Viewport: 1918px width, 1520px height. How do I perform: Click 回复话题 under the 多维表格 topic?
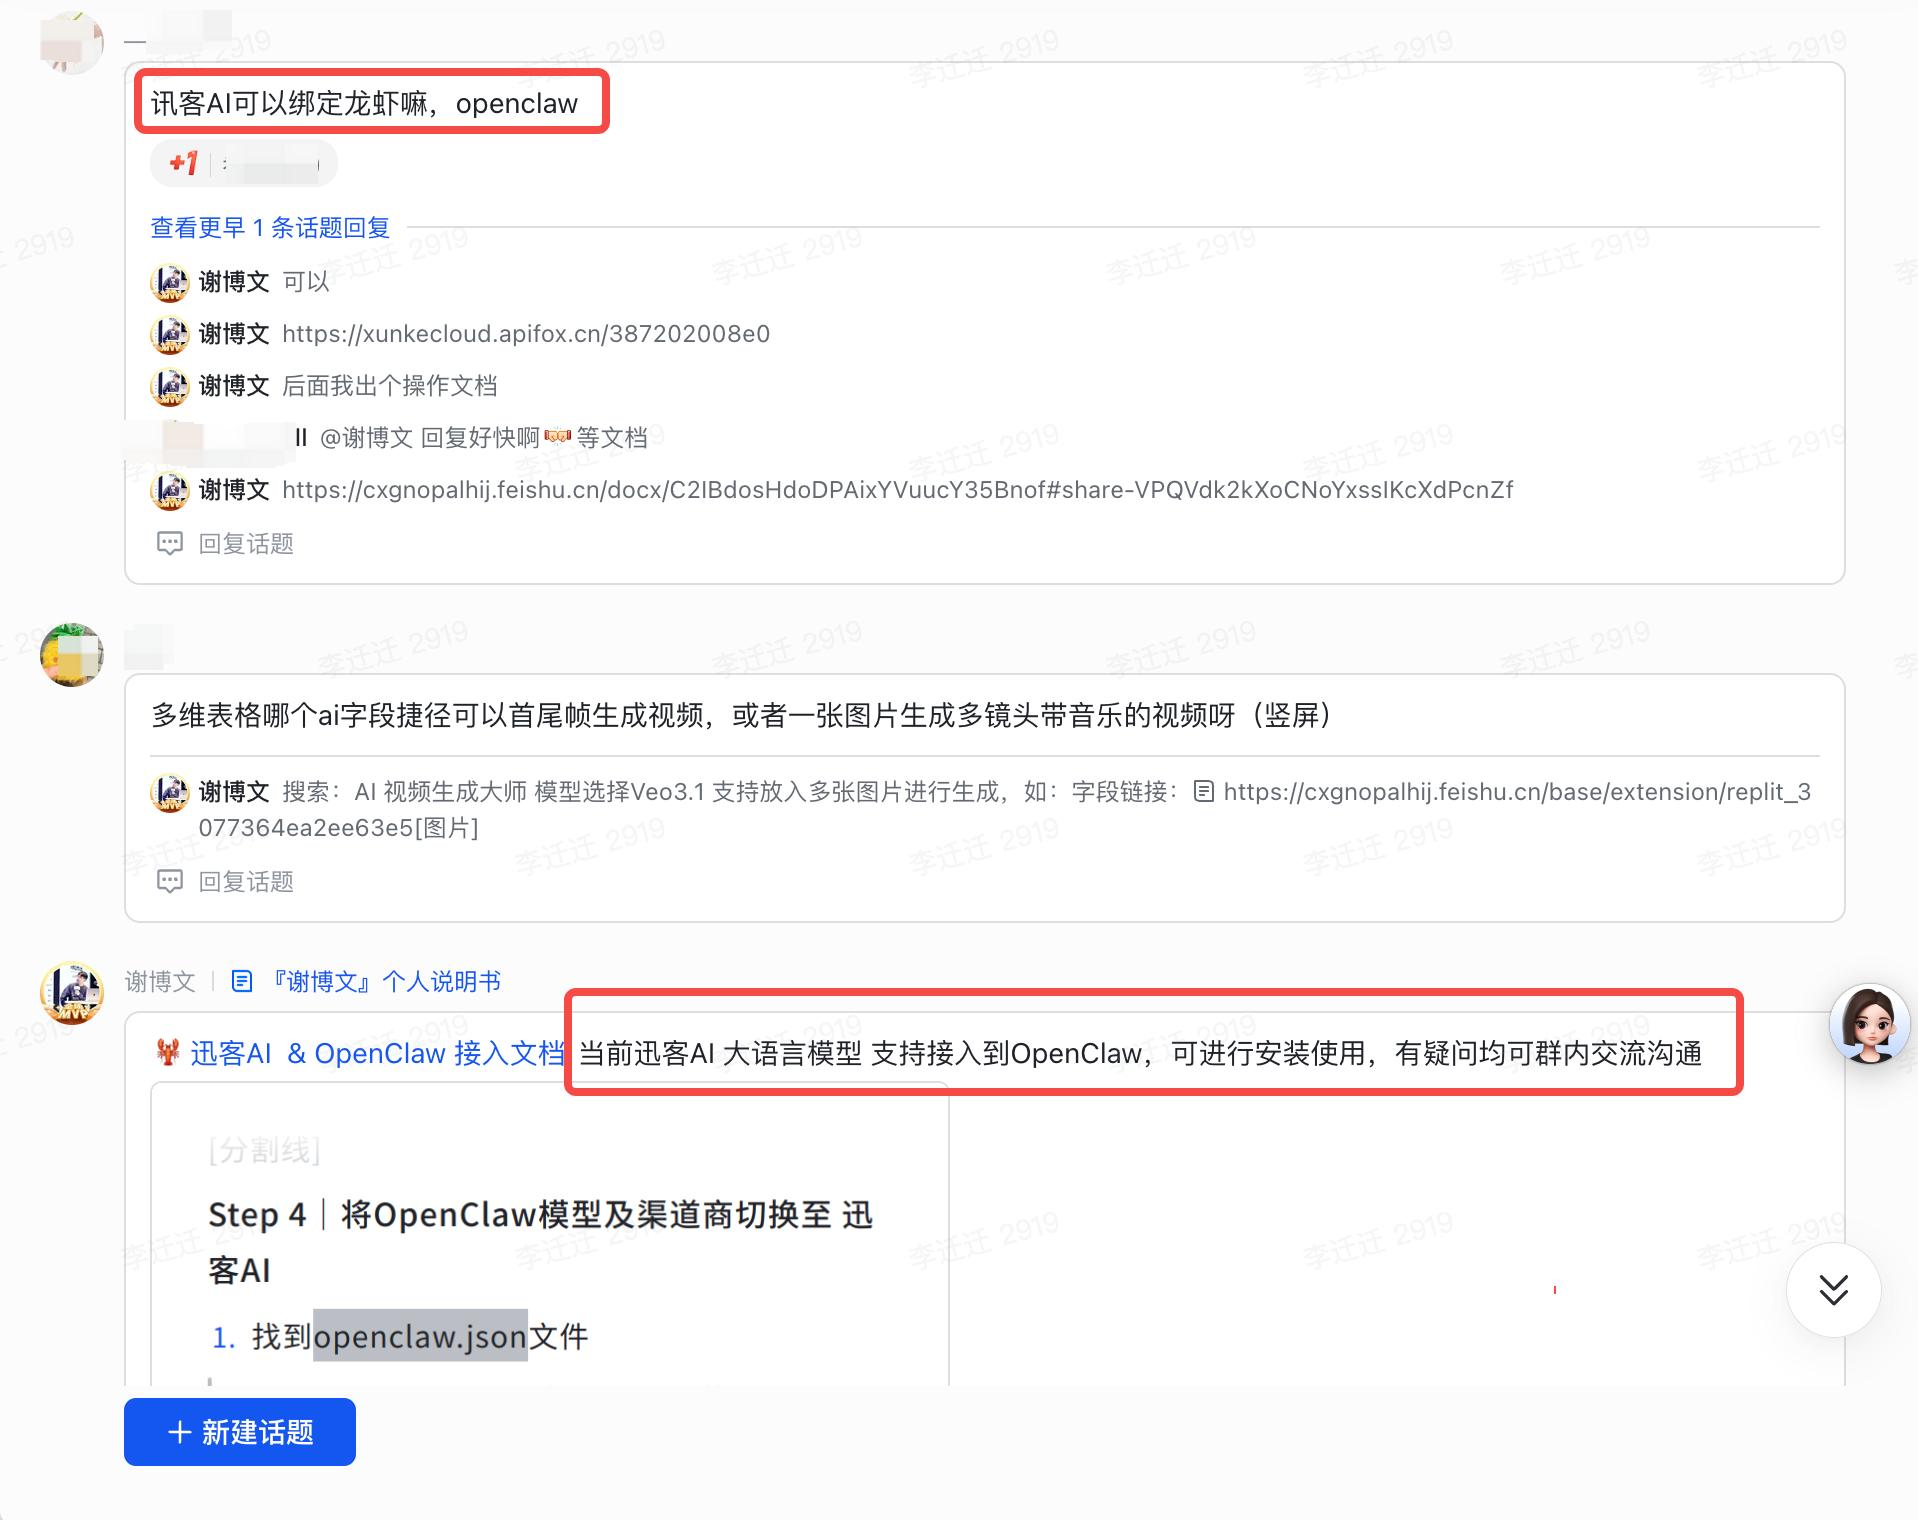[x=246, y=882]
